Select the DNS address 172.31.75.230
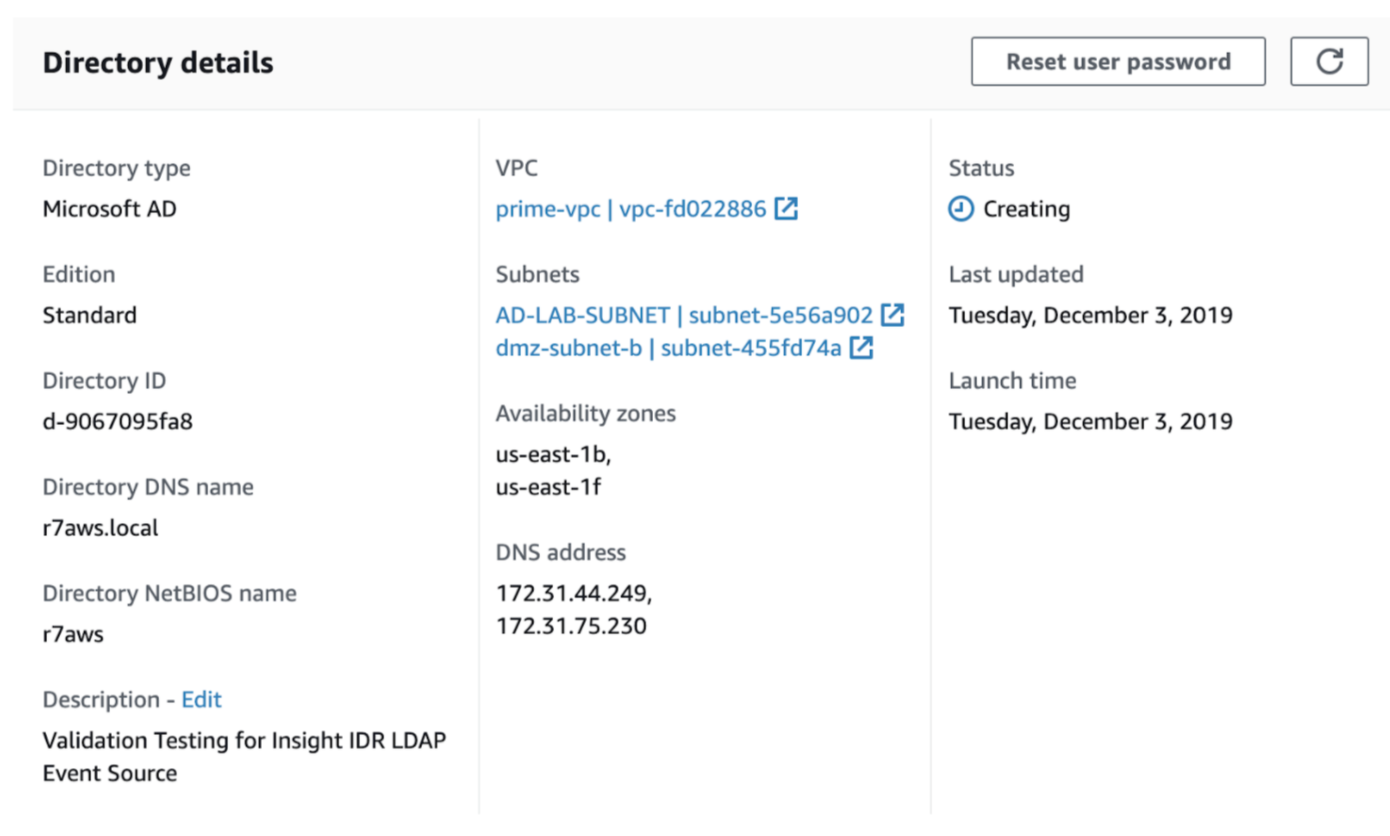1390x836 pixels. 571,626
